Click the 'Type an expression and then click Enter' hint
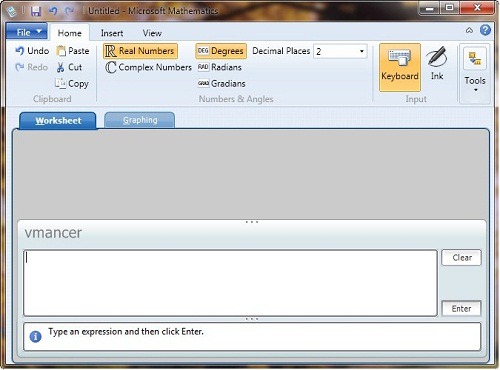This screenshot has height=370, width=500. [126, 332]
